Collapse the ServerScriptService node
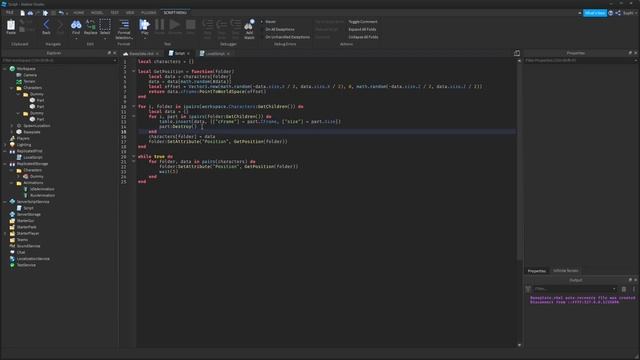The image size is (640, 360). click(5, 202)
